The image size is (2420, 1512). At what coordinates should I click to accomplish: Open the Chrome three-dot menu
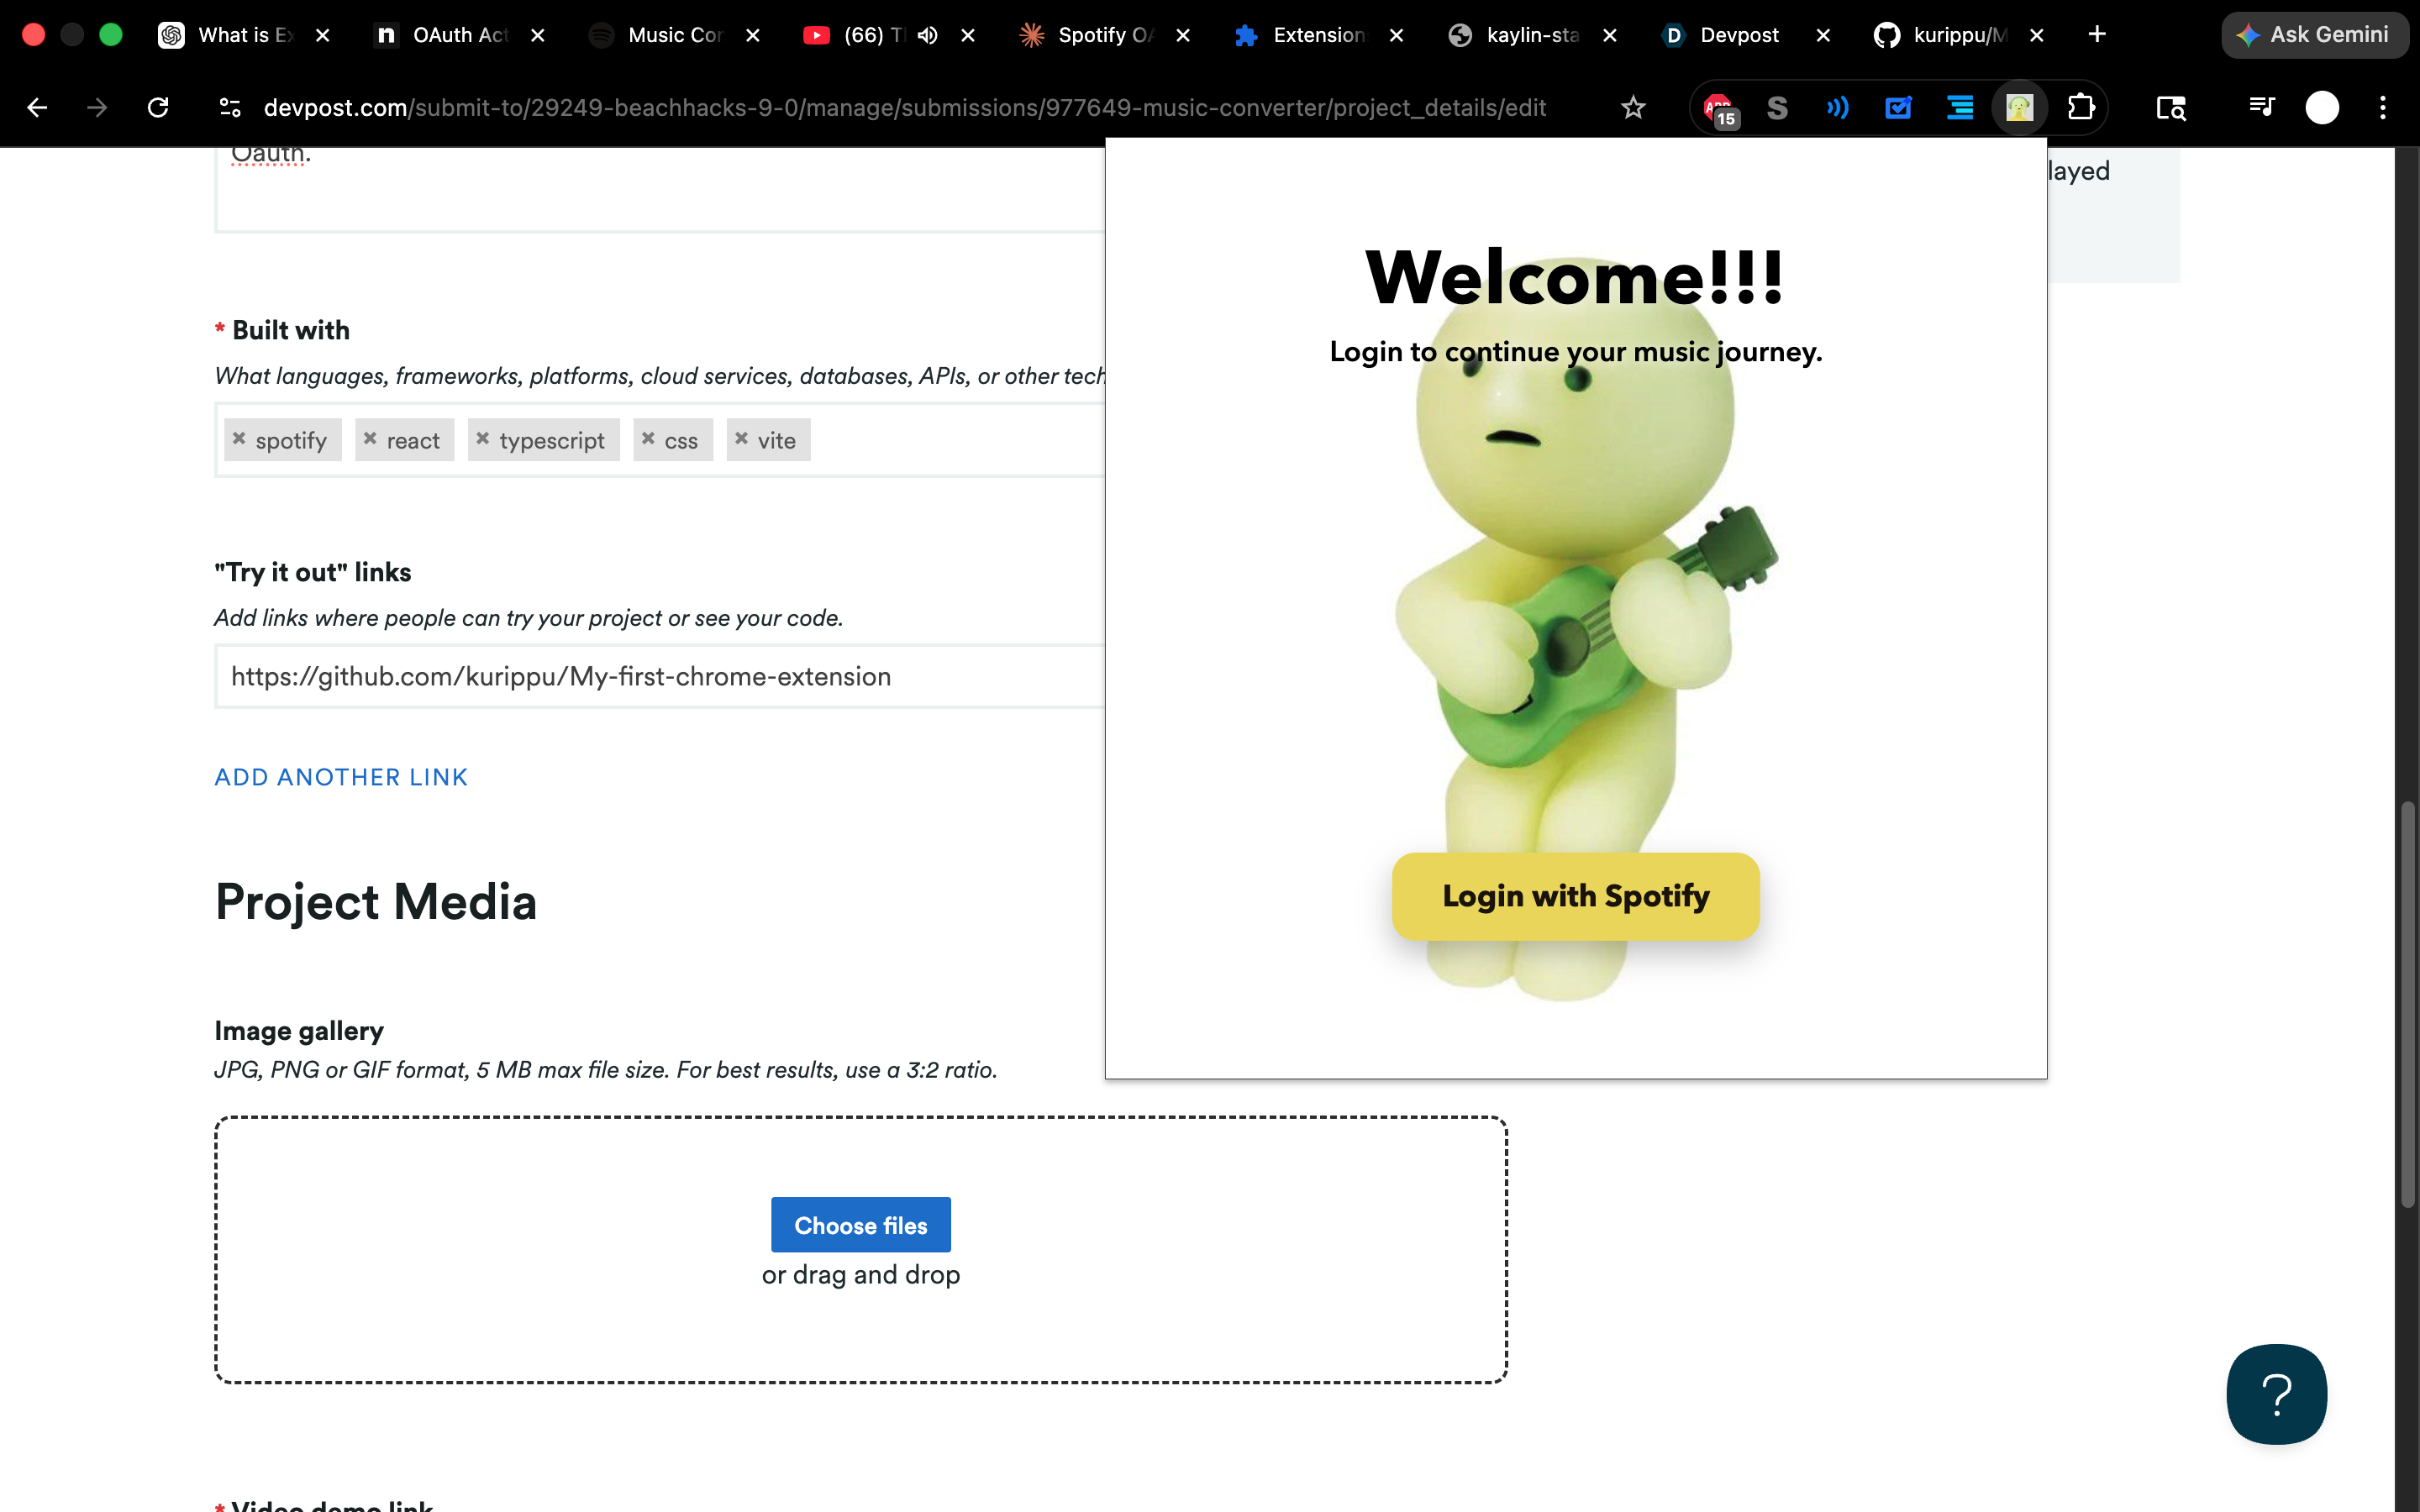[2383, 107]
